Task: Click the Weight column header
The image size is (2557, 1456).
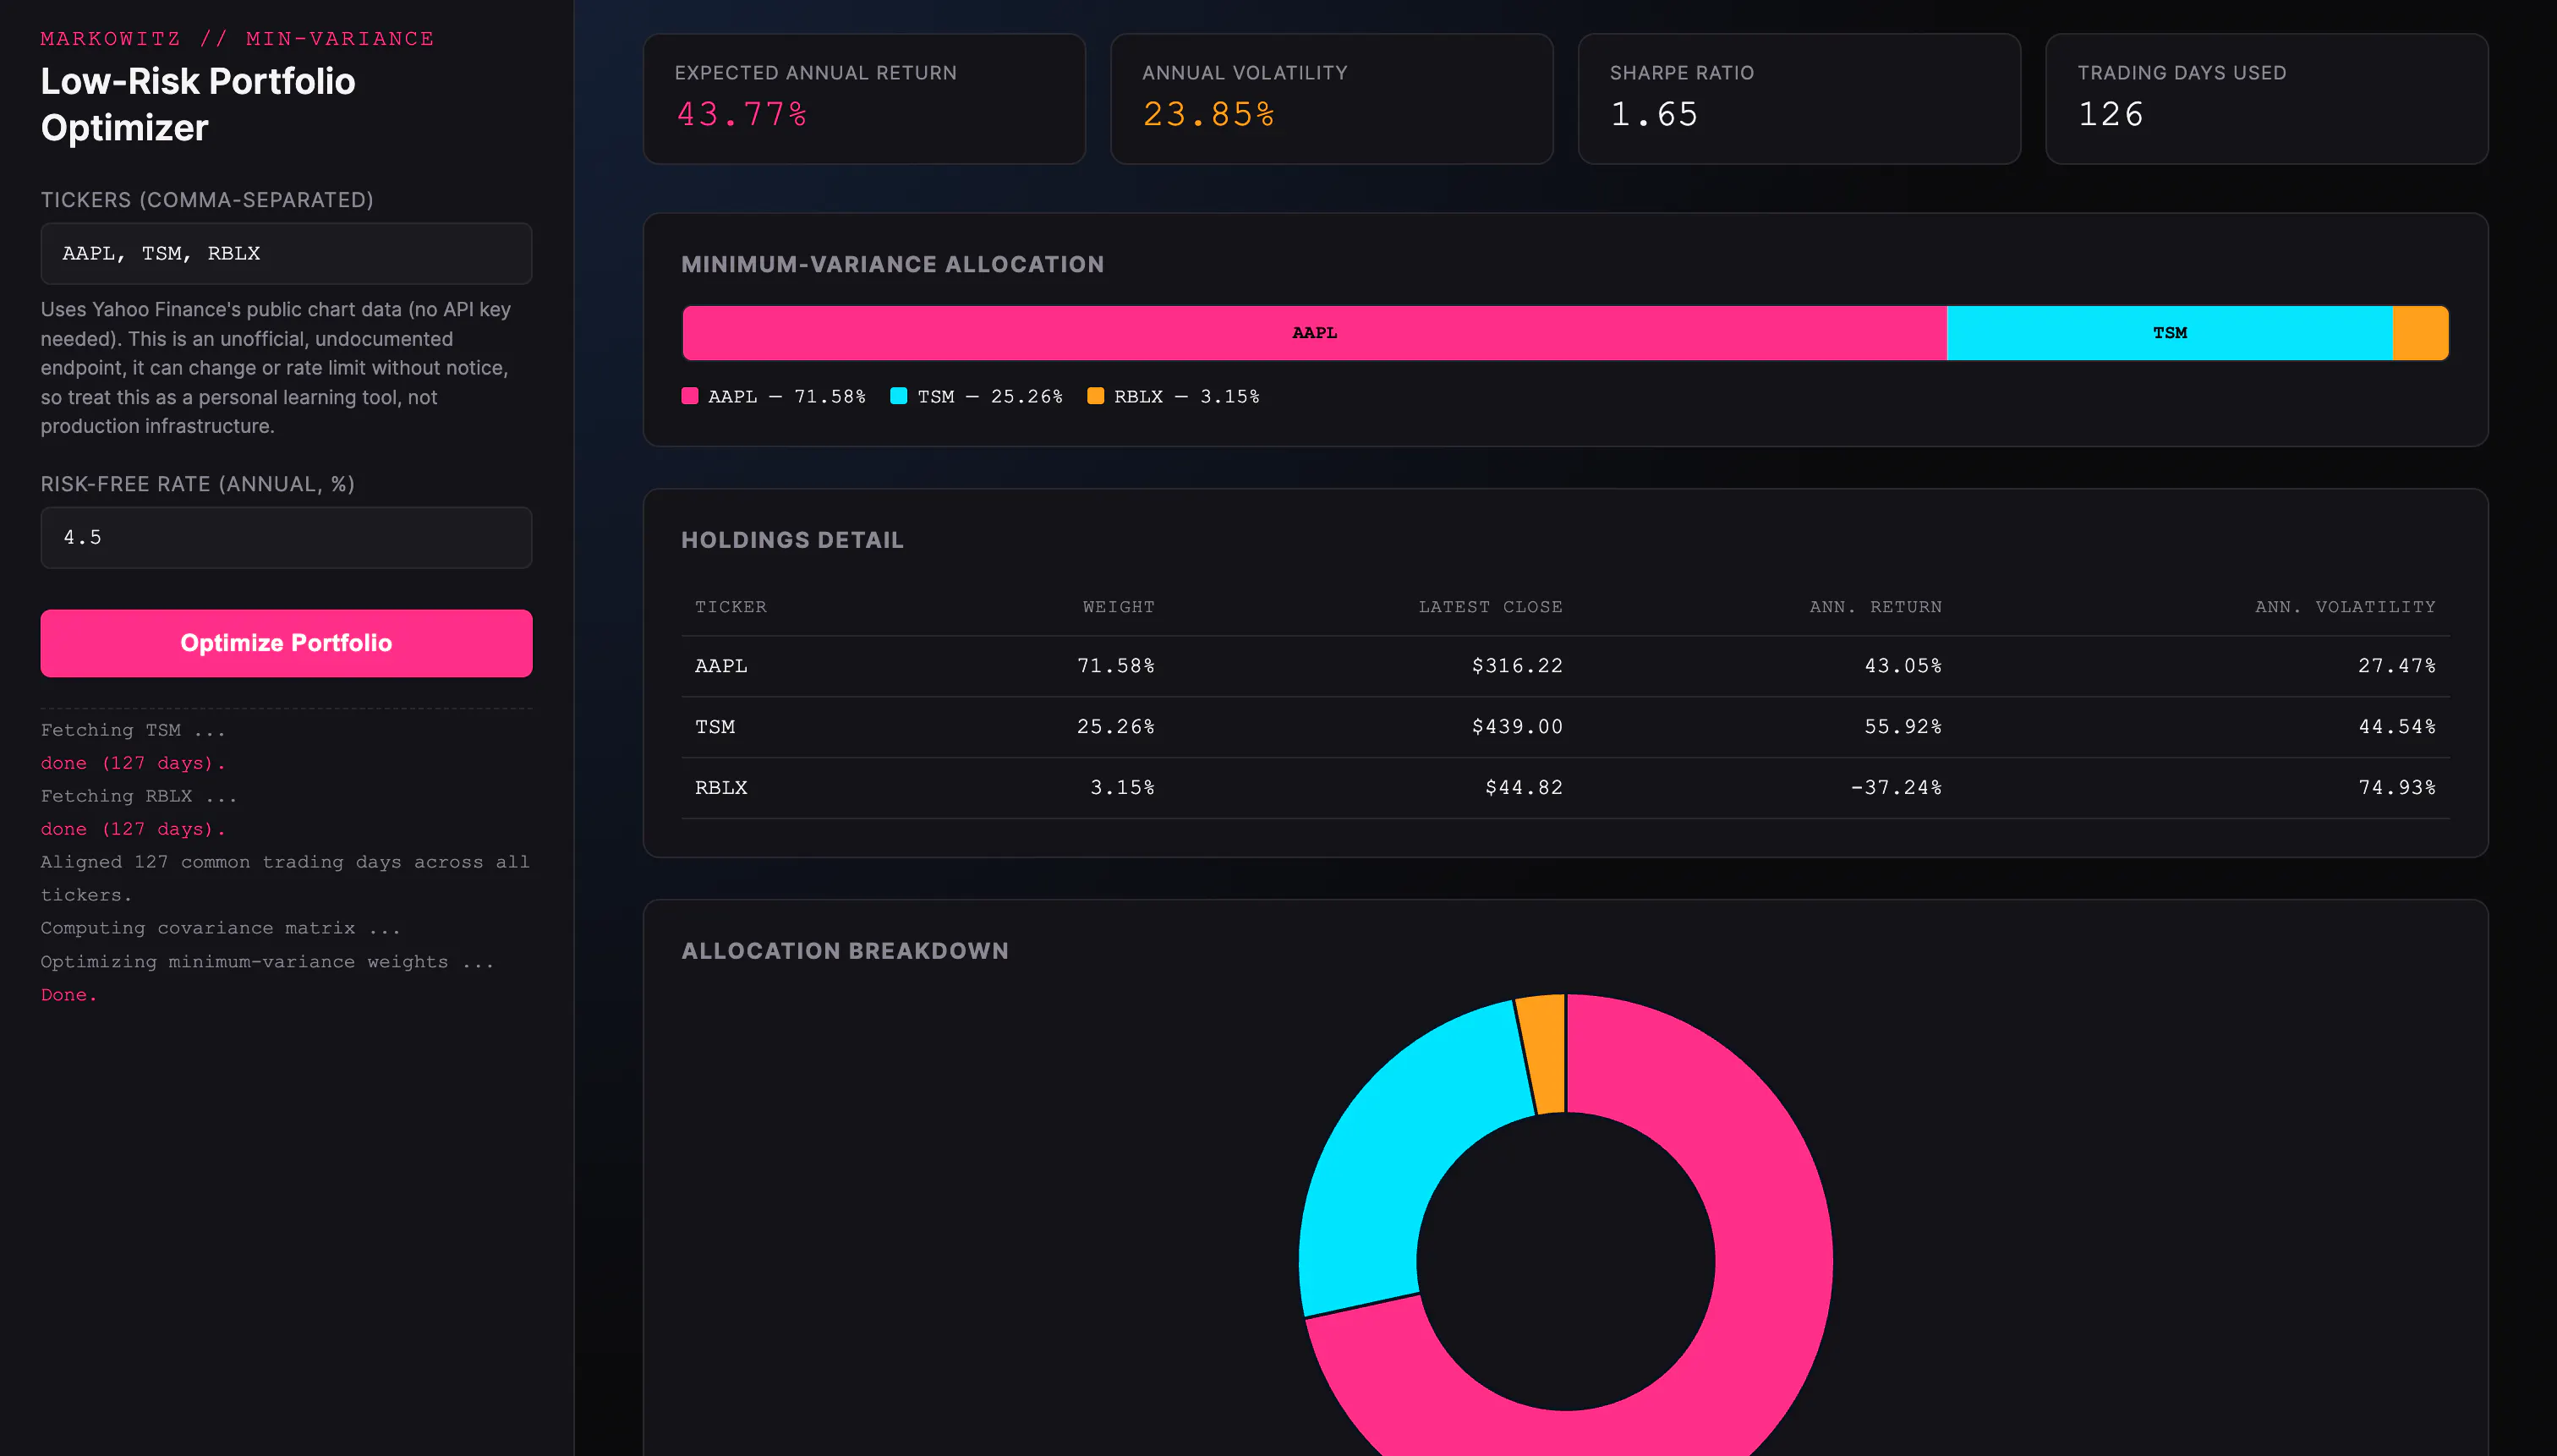Action: pos(1119,607)
